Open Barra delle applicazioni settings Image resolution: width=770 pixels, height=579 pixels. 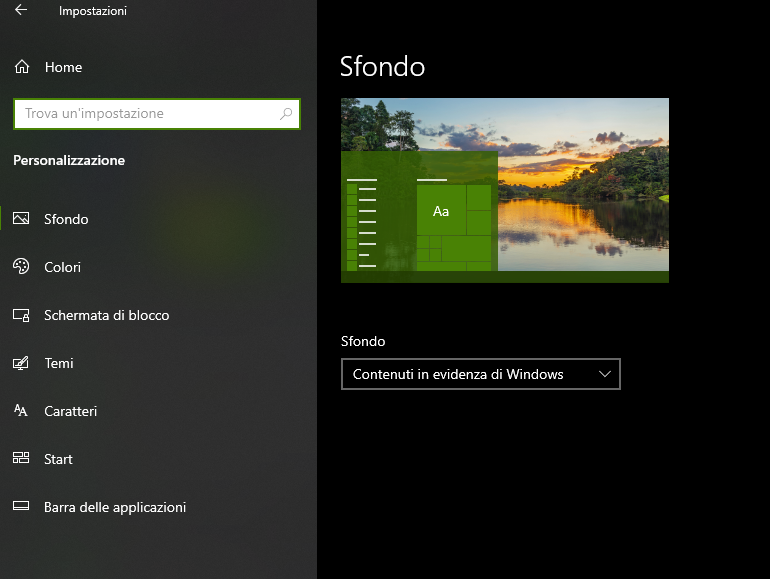click(x=158, y=507)
